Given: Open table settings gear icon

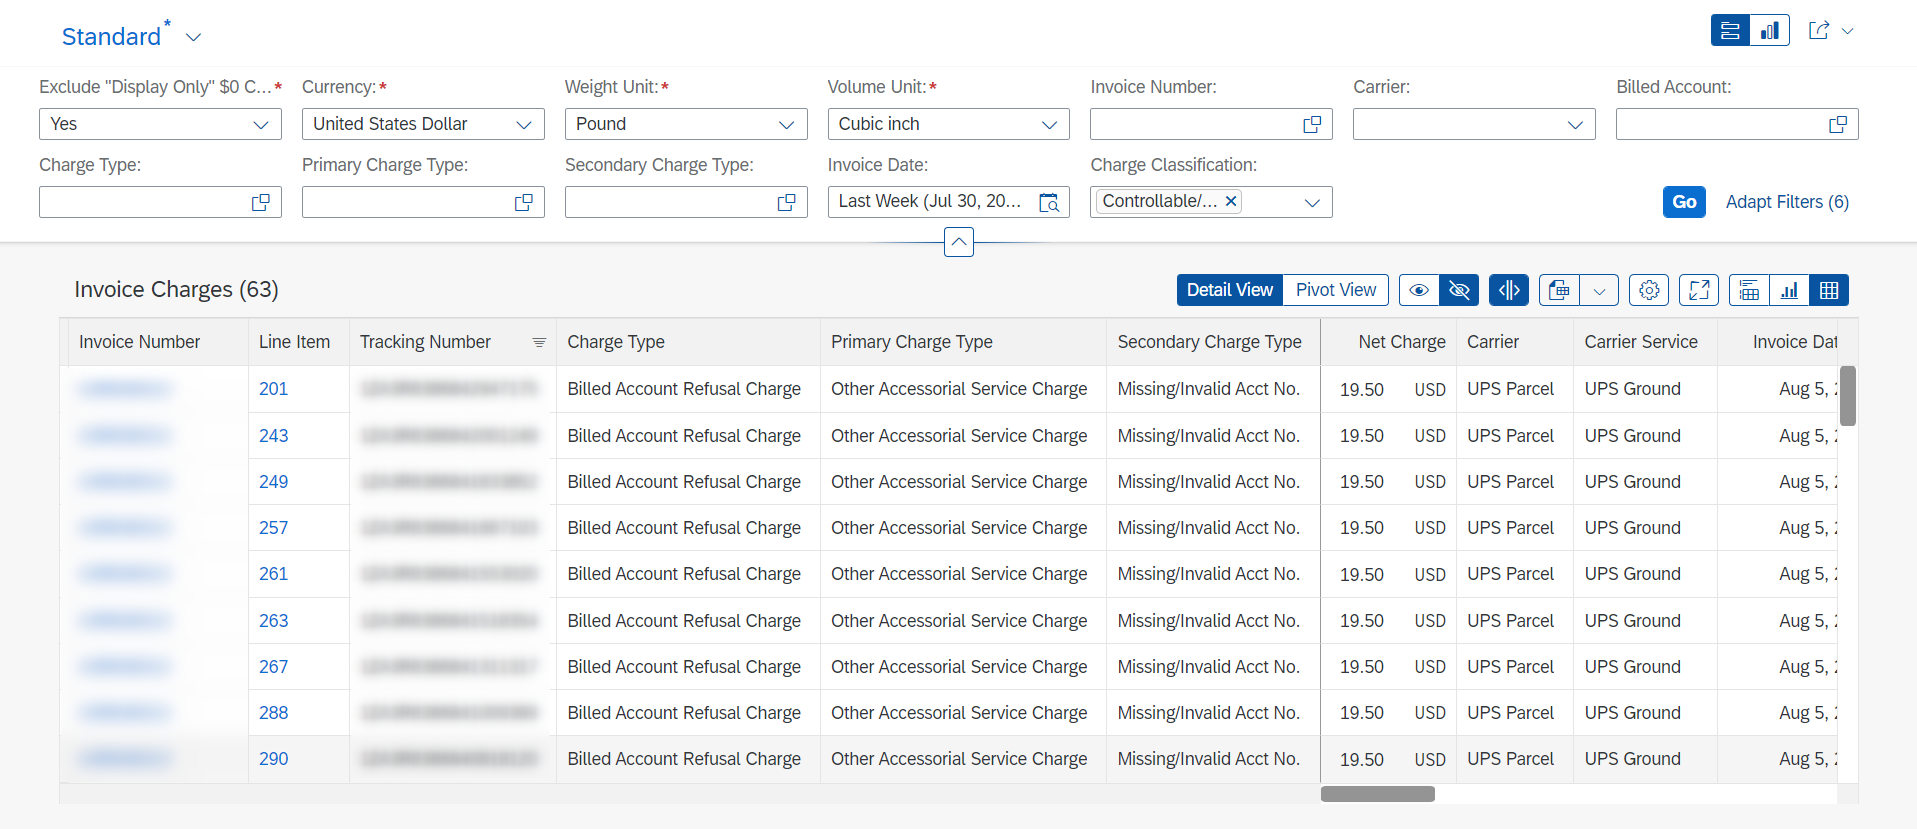Looking at the screenshot, I should 1649,290.
